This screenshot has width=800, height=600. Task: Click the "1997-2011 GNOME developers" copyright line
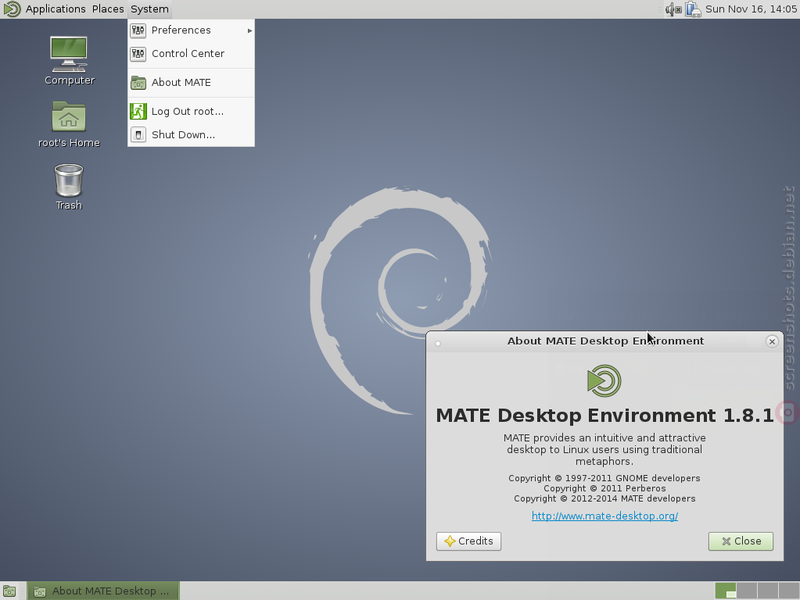(x=605, y=478)
